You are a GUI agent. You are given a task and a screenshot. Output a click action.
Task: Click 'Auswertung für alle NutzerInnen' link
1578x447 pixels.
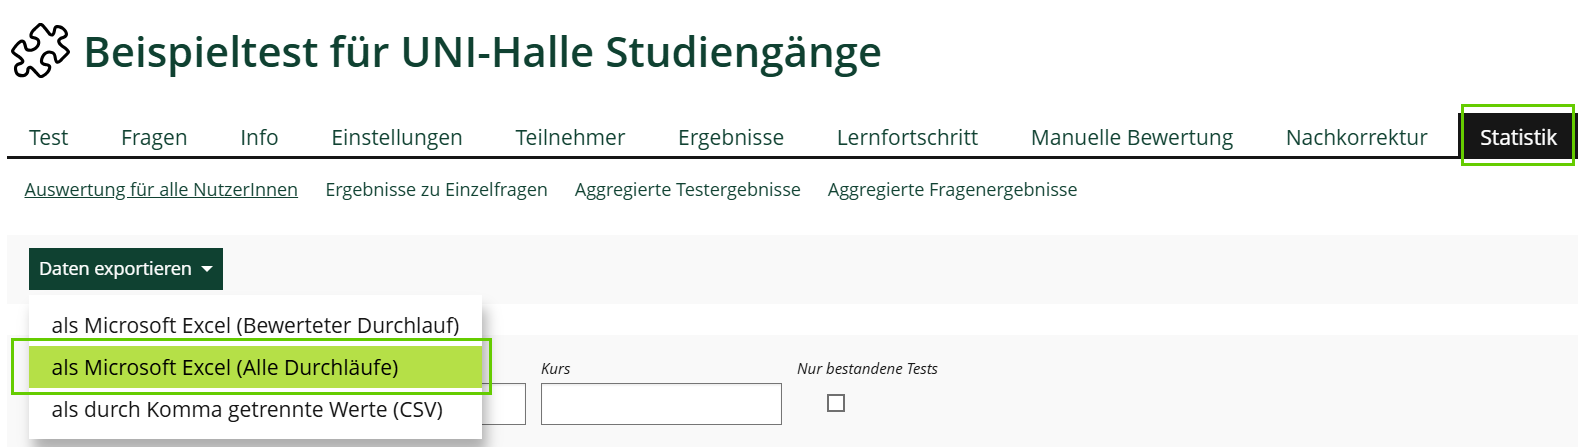click(161, 189)
